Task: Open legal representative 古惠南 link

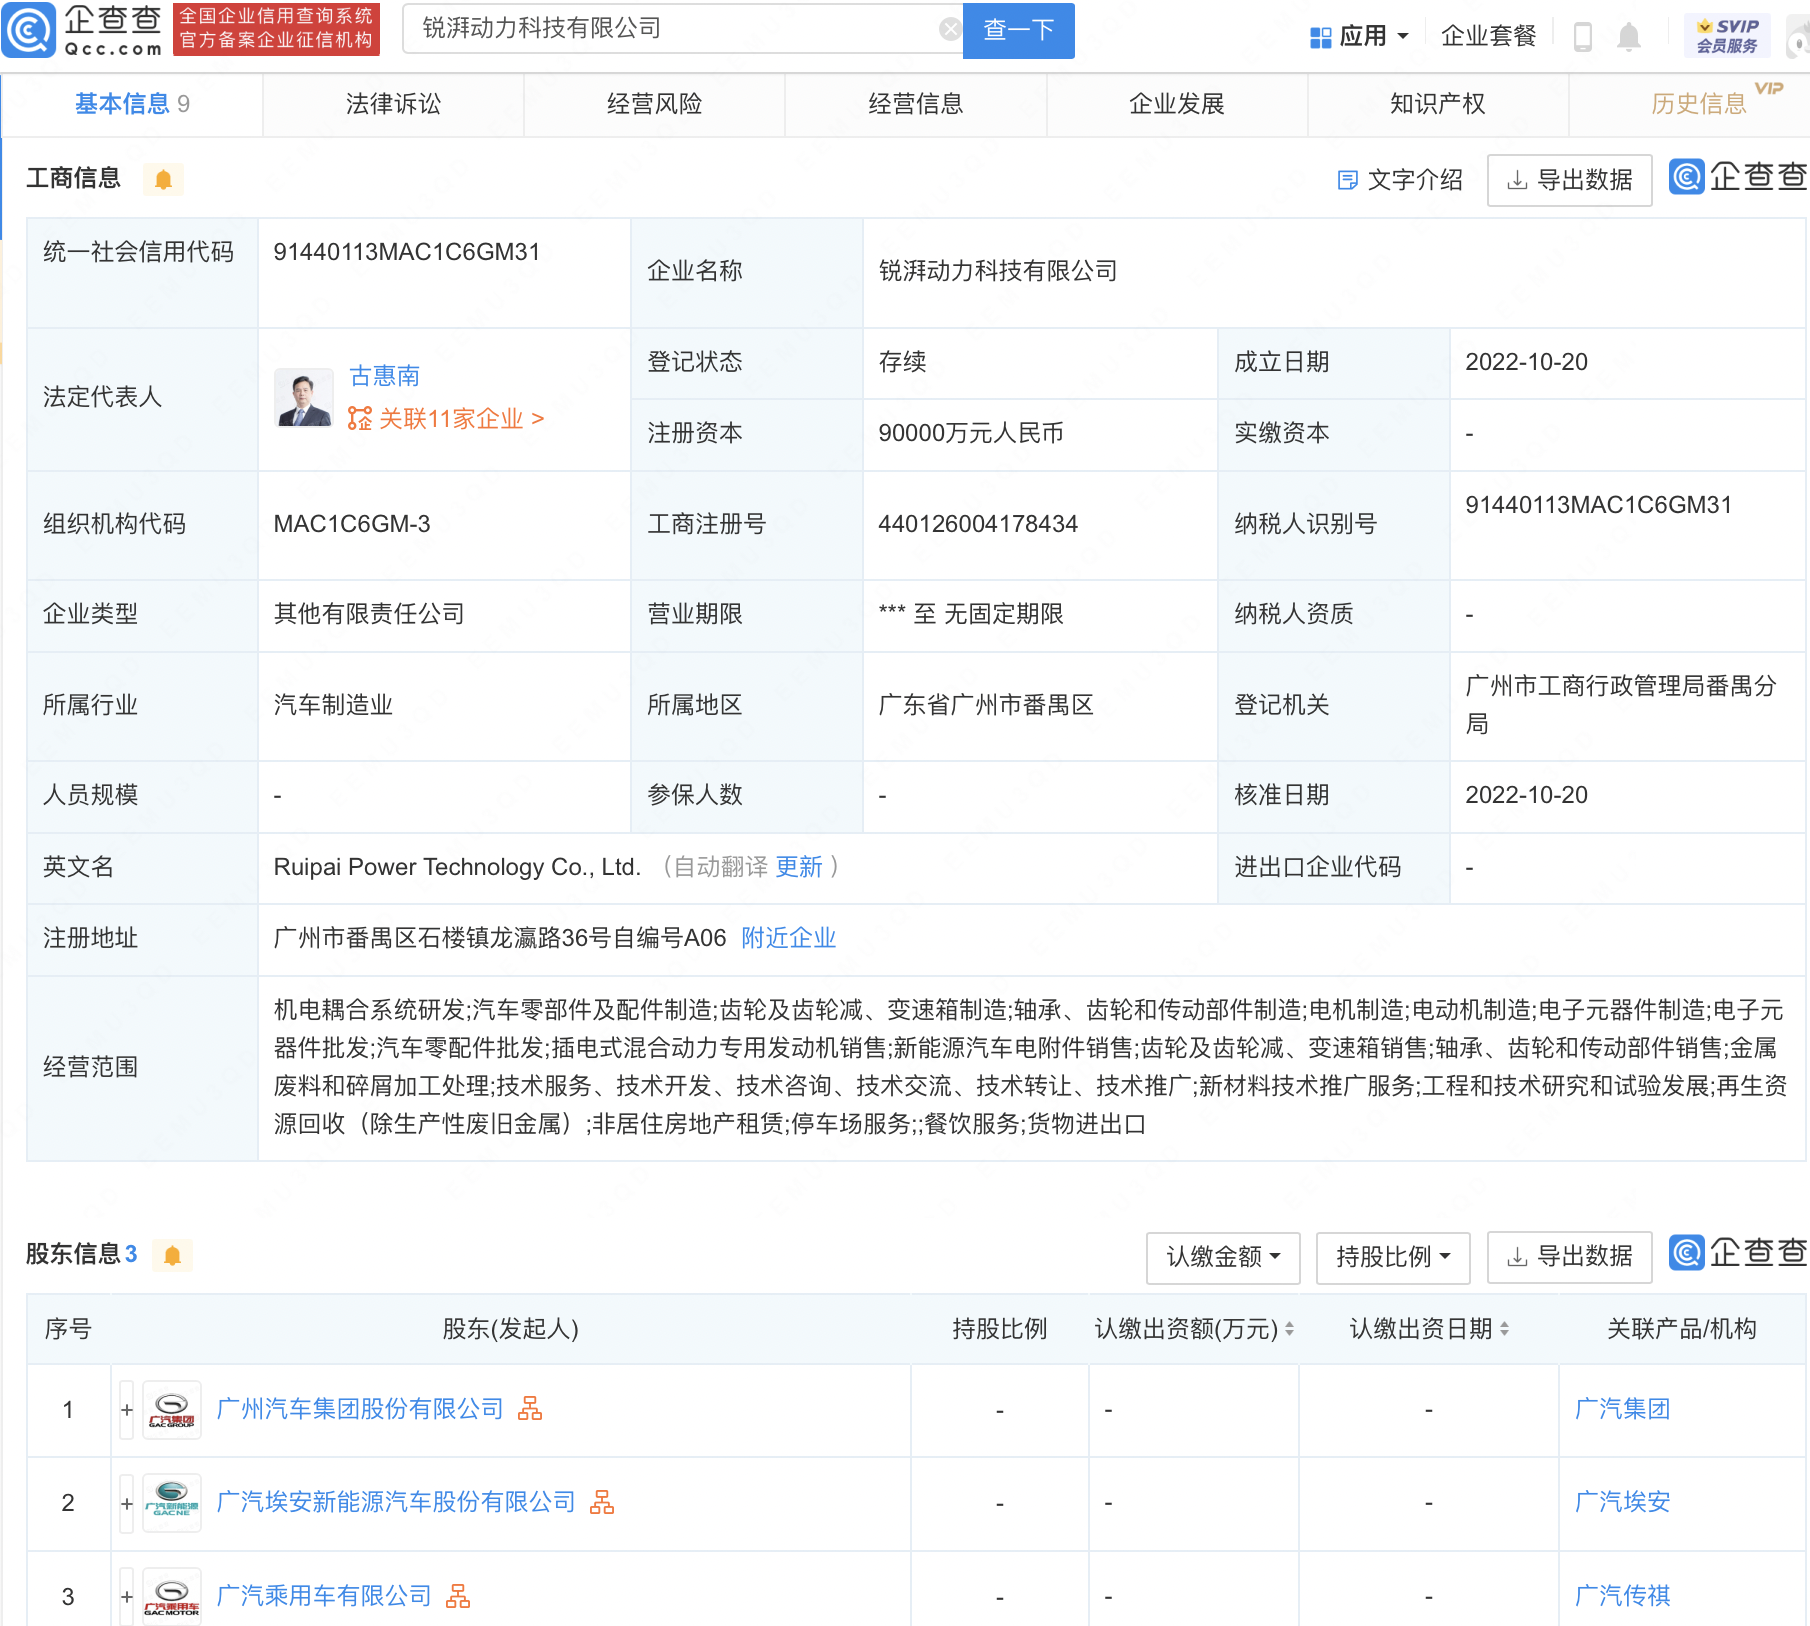Action: 384,376
